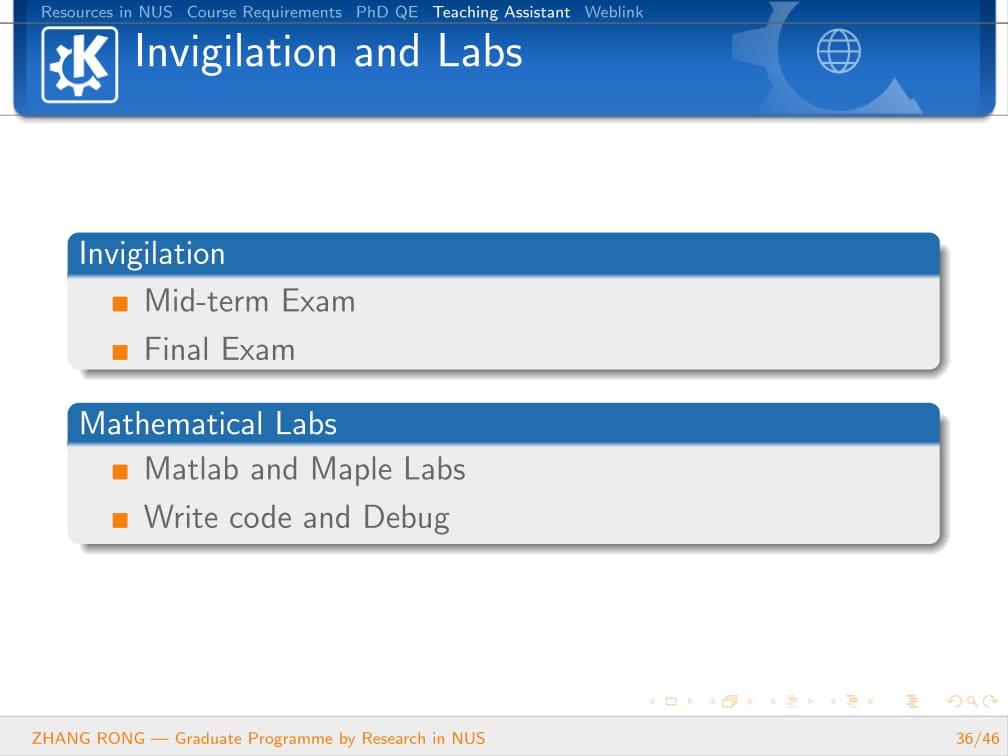Click the subsection navigation lines icon
Viewport: 1008px width, 756px height.
(792, 701)
